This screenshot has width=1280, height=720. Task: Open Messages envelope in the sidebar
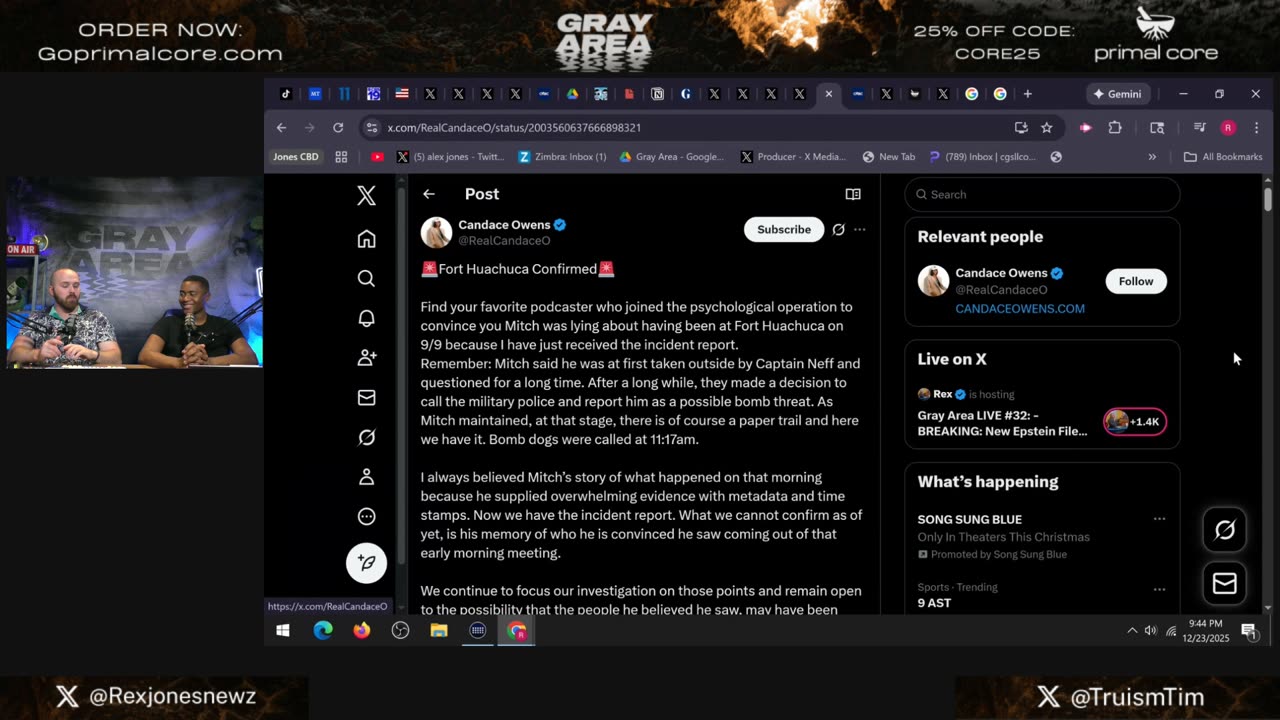click(x=366, y=398)
